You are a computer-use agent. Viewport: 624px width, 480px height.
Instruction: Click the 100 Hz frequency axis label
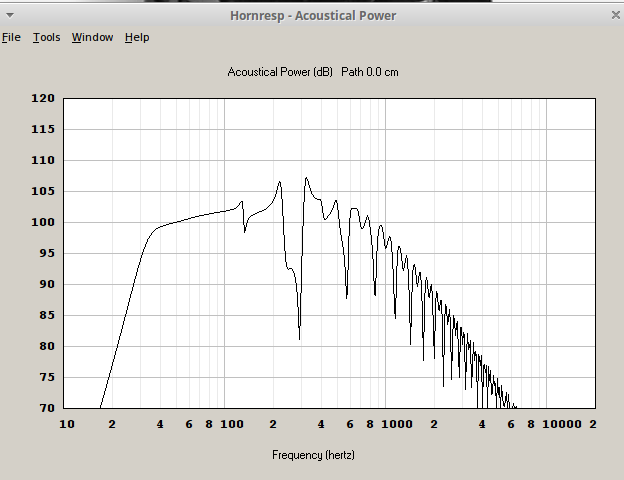click(232, 424)
